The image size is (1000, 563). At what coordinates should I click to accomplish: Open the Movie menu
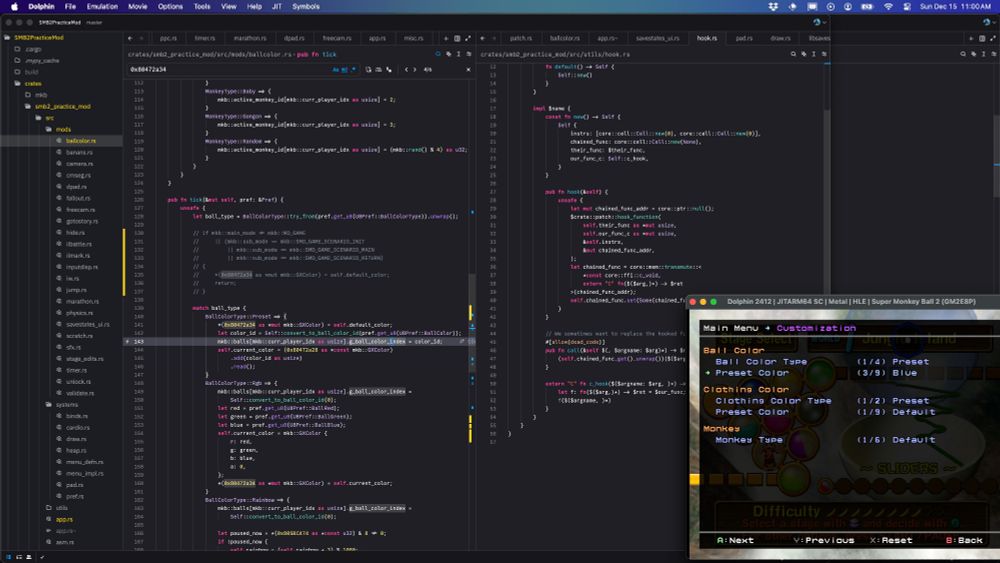point(138,6)
